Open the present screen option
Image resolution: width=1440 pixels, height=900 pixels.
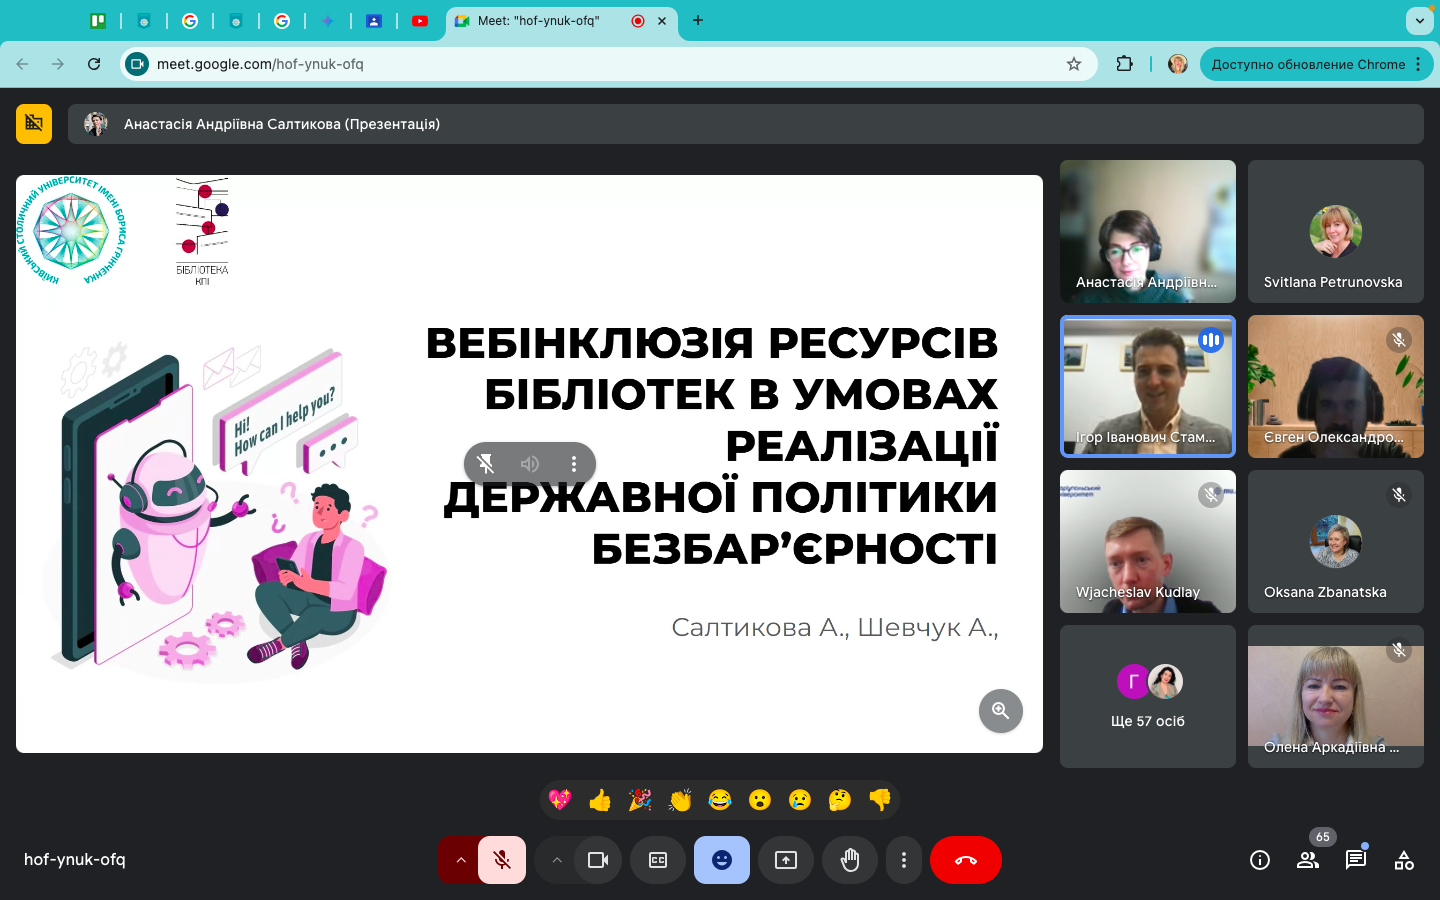pos(786,860)
